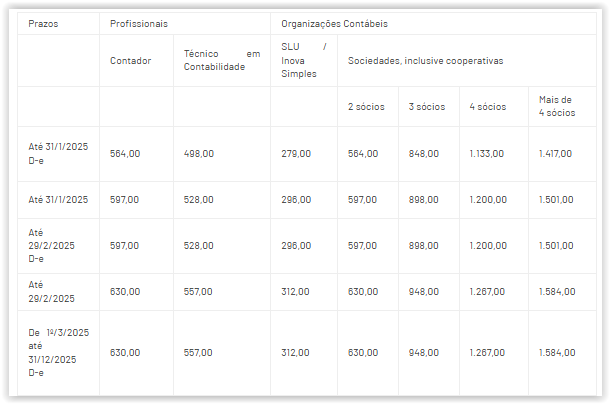The height and width of the screenshot is (404, 610).
Task: Select the Até 31/1/2025 D-e row label
Action: 58,153
